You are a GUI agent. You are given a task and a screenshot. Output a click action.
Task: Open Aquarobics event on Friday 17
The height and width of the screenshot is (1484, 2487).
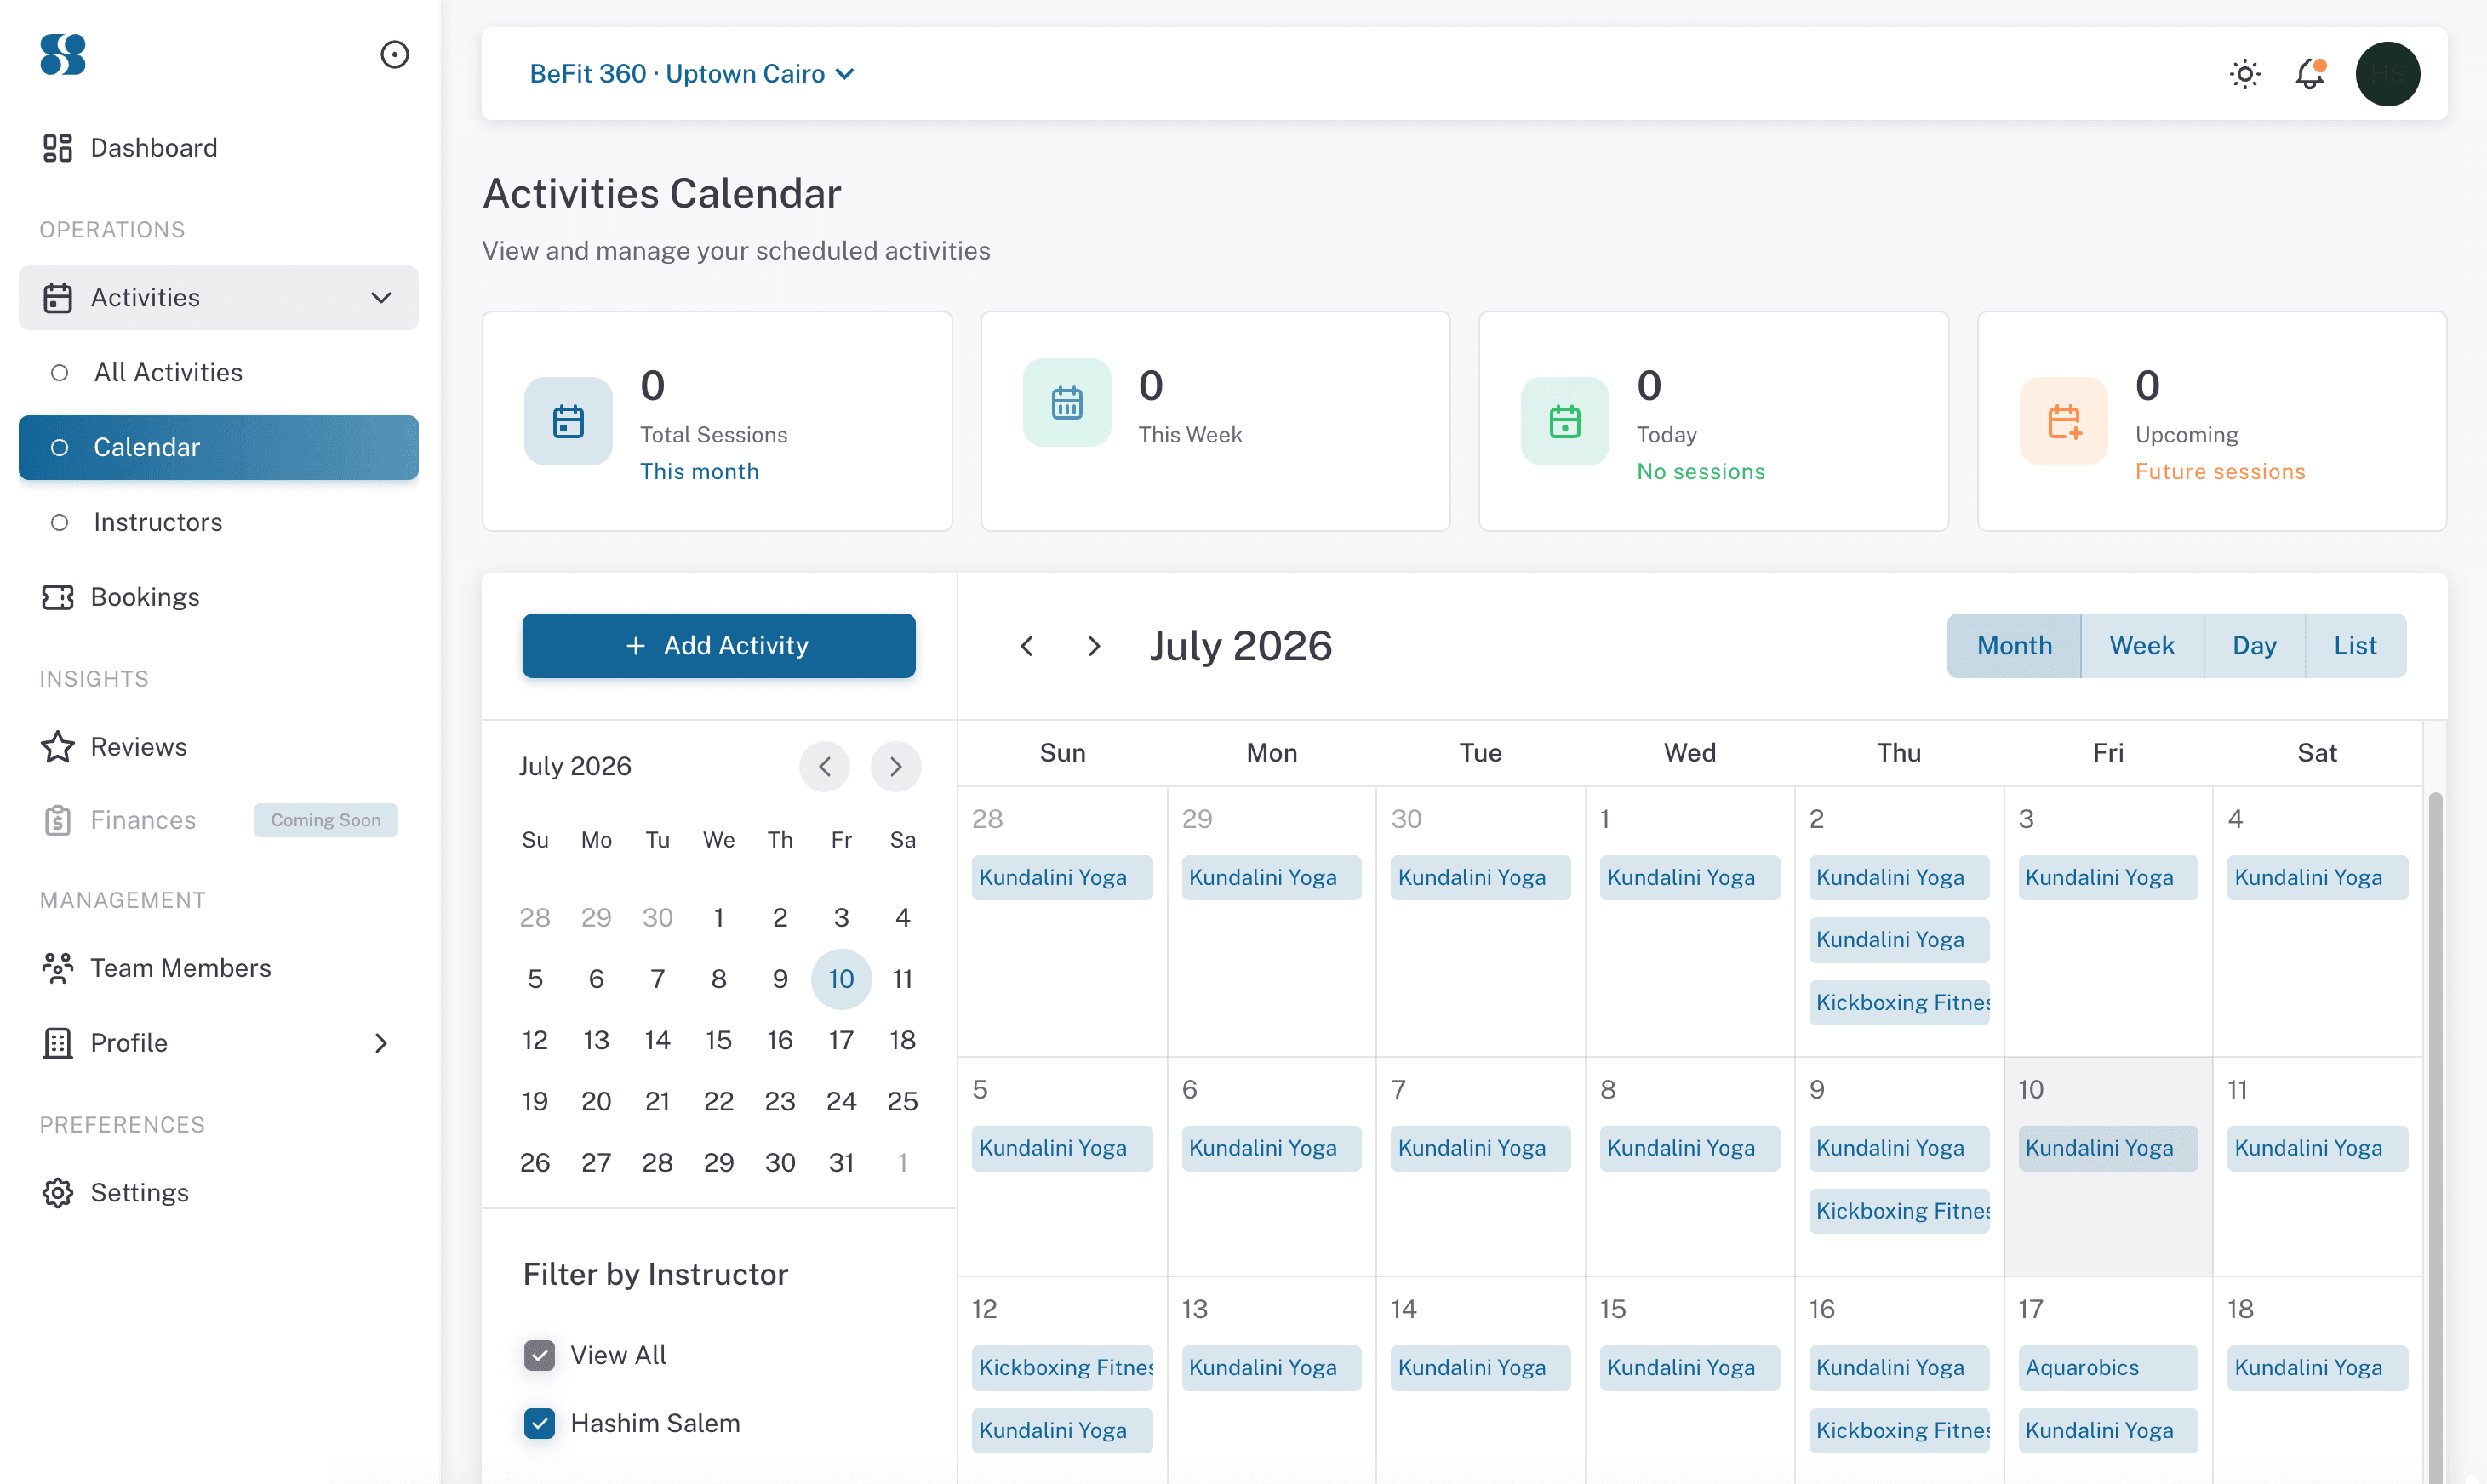(x=2108, y=1367)
